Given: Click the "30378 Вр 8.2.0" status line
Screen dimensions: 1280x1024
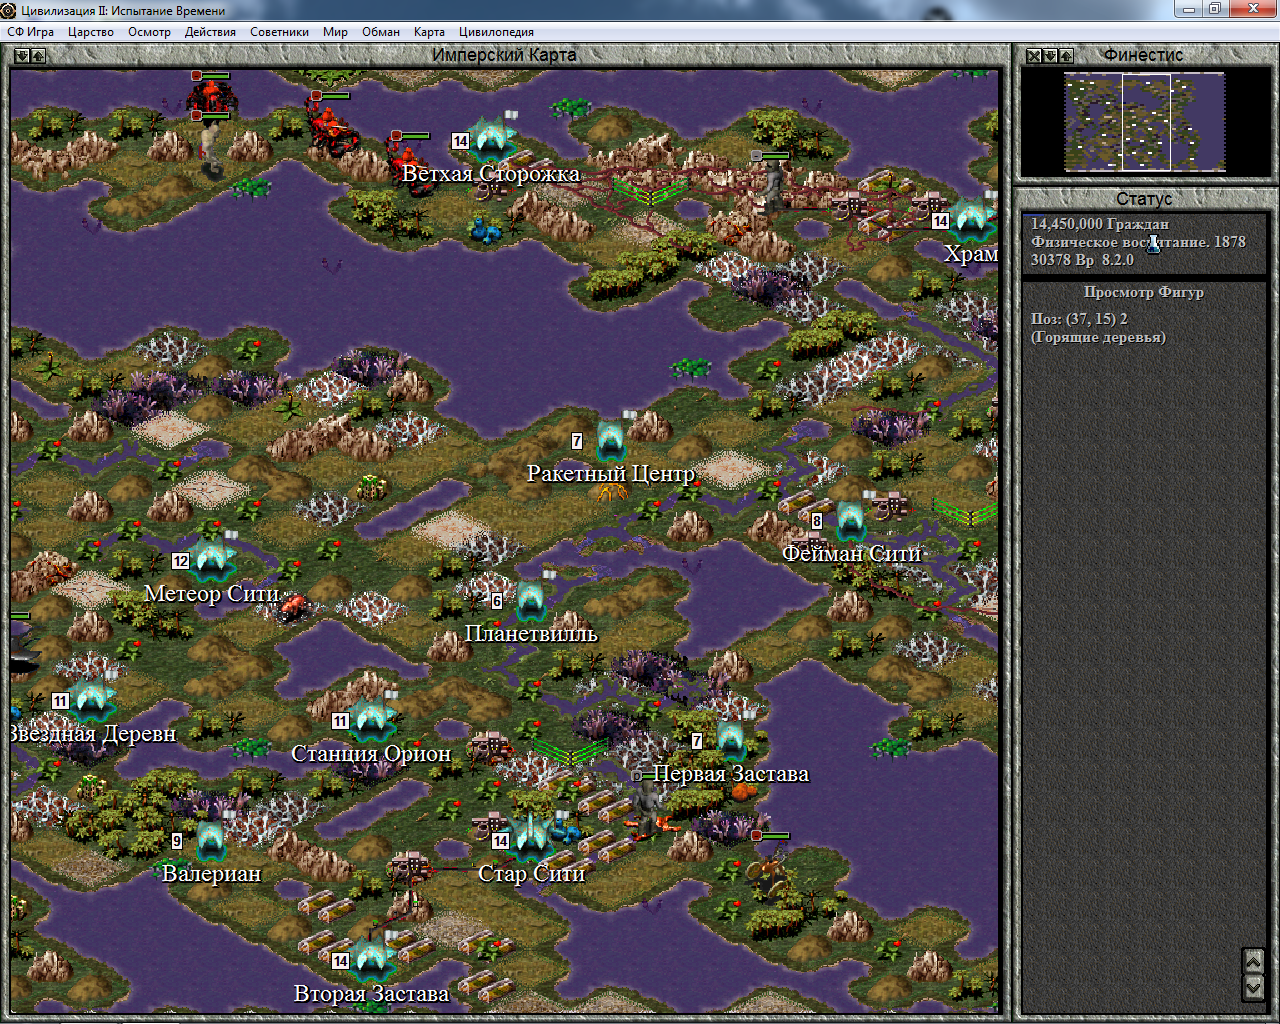Looking at the screenshot, I should coord(1082,260).
